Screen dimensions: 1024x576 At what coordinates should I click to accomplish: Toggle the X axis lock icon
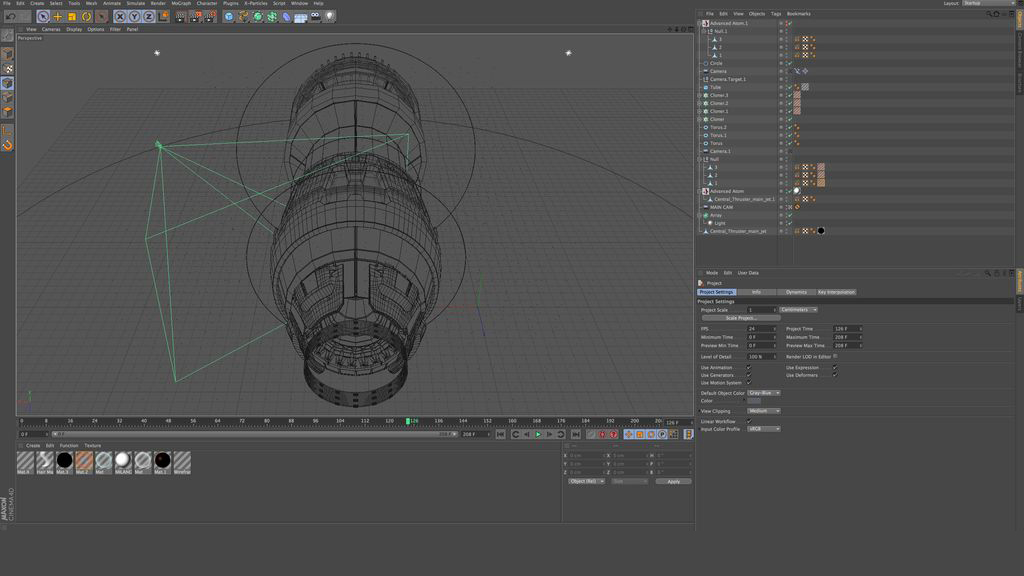[120, 16]
